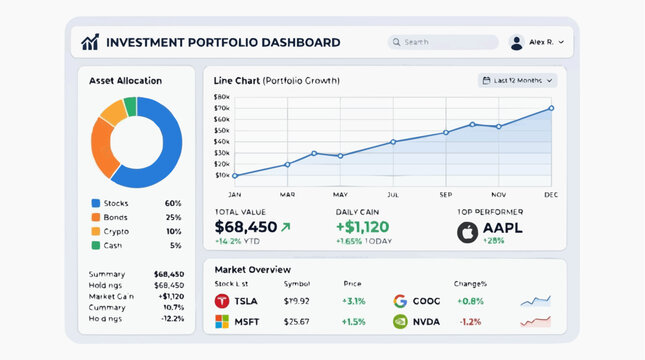Click the search magnifier icon
Viewport: 645px width, 360px height.
coord(397,42)
